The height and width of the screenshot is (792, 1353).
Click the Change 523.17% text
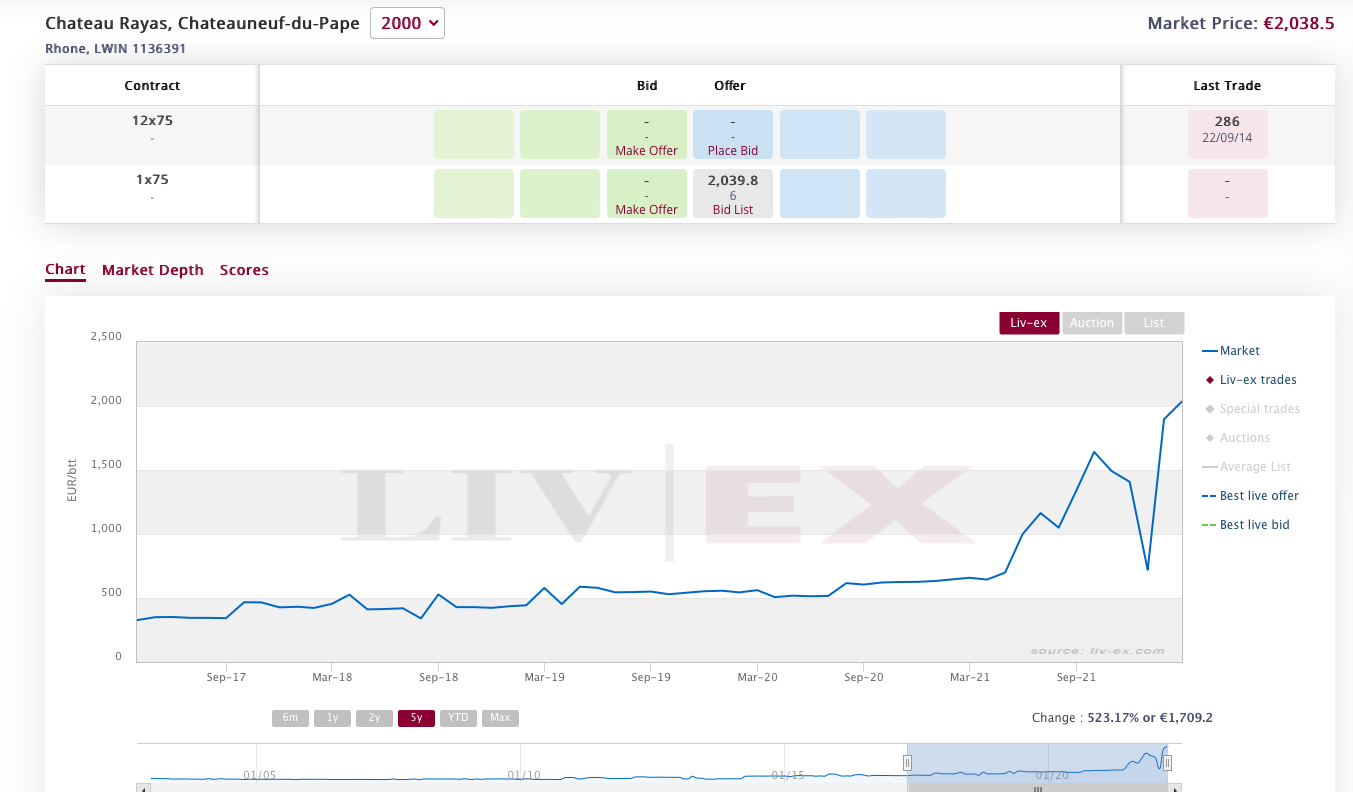1122,718
